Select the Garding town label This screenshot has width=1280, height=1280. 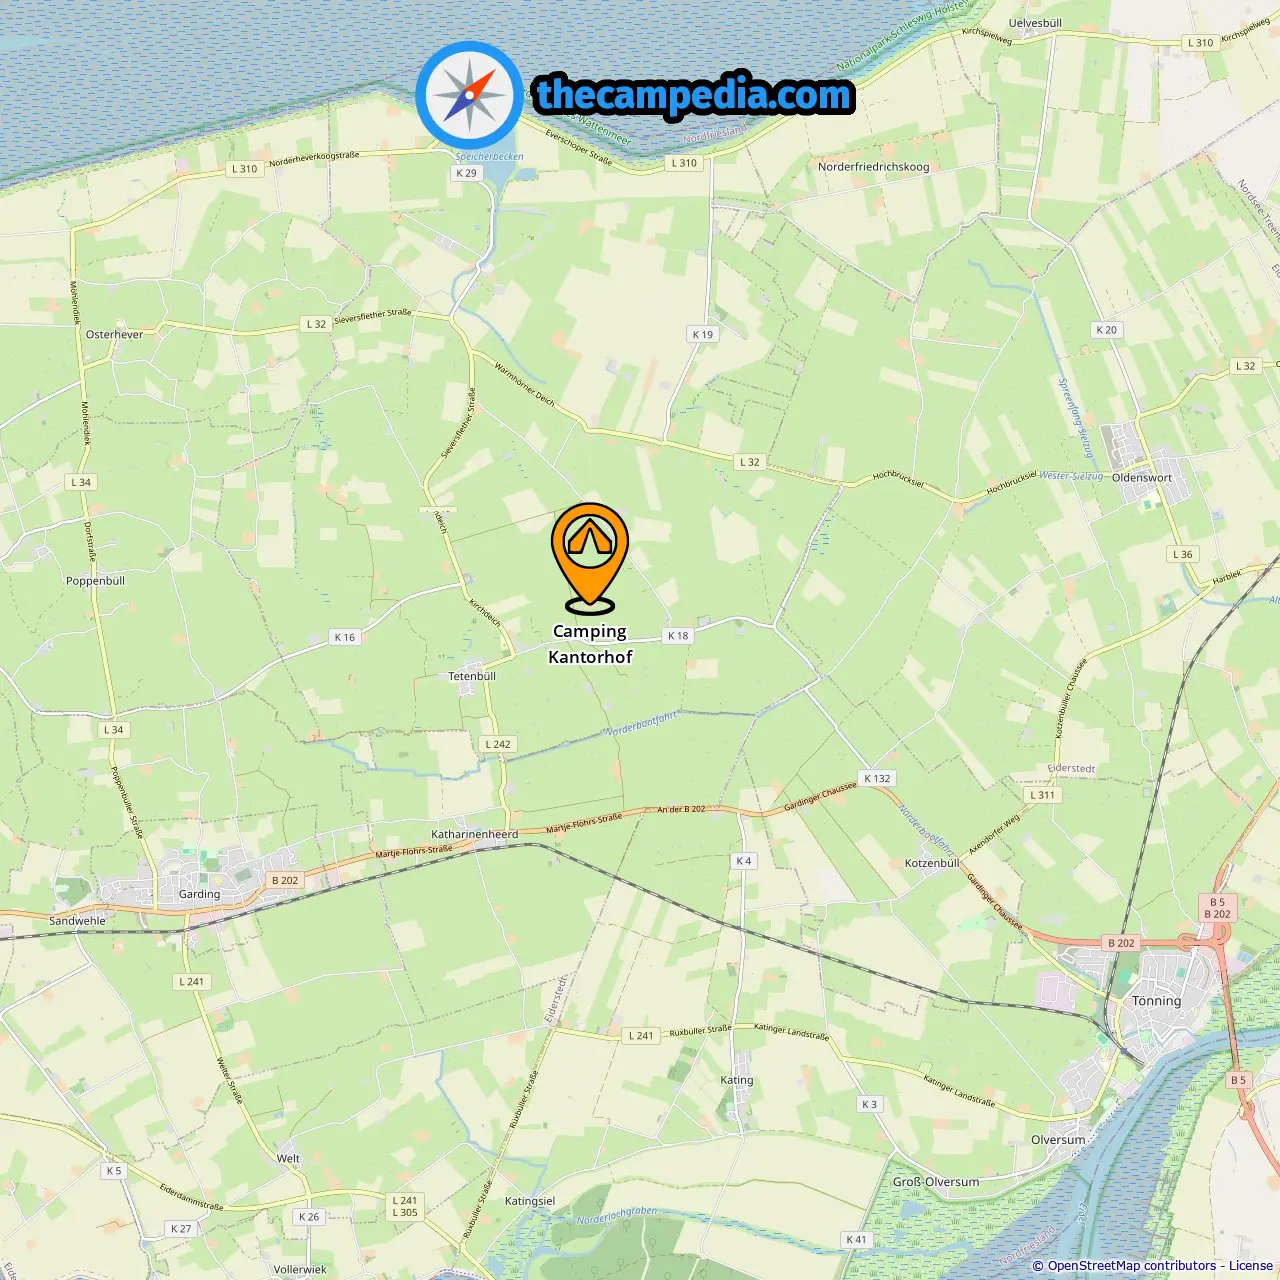click(199, 894)
